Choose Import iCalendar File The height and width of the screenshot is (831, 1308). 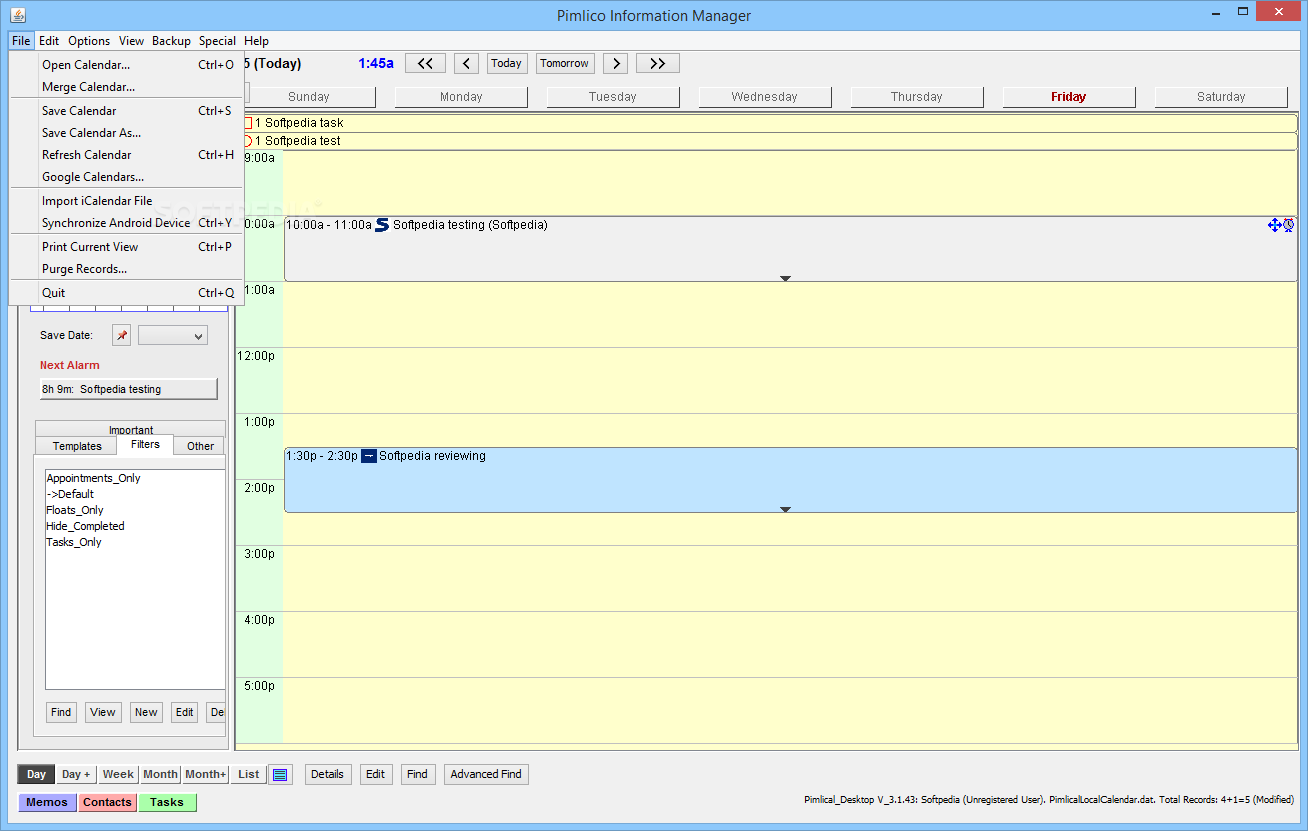[x=126, y=201]
